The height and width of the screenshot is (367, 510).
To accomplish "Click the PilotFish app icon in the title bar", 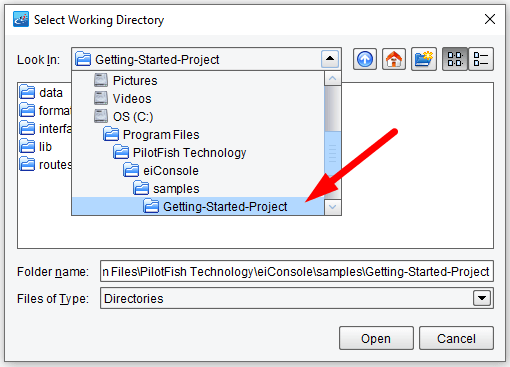I will pyautogui.click(x=21, y=19).
